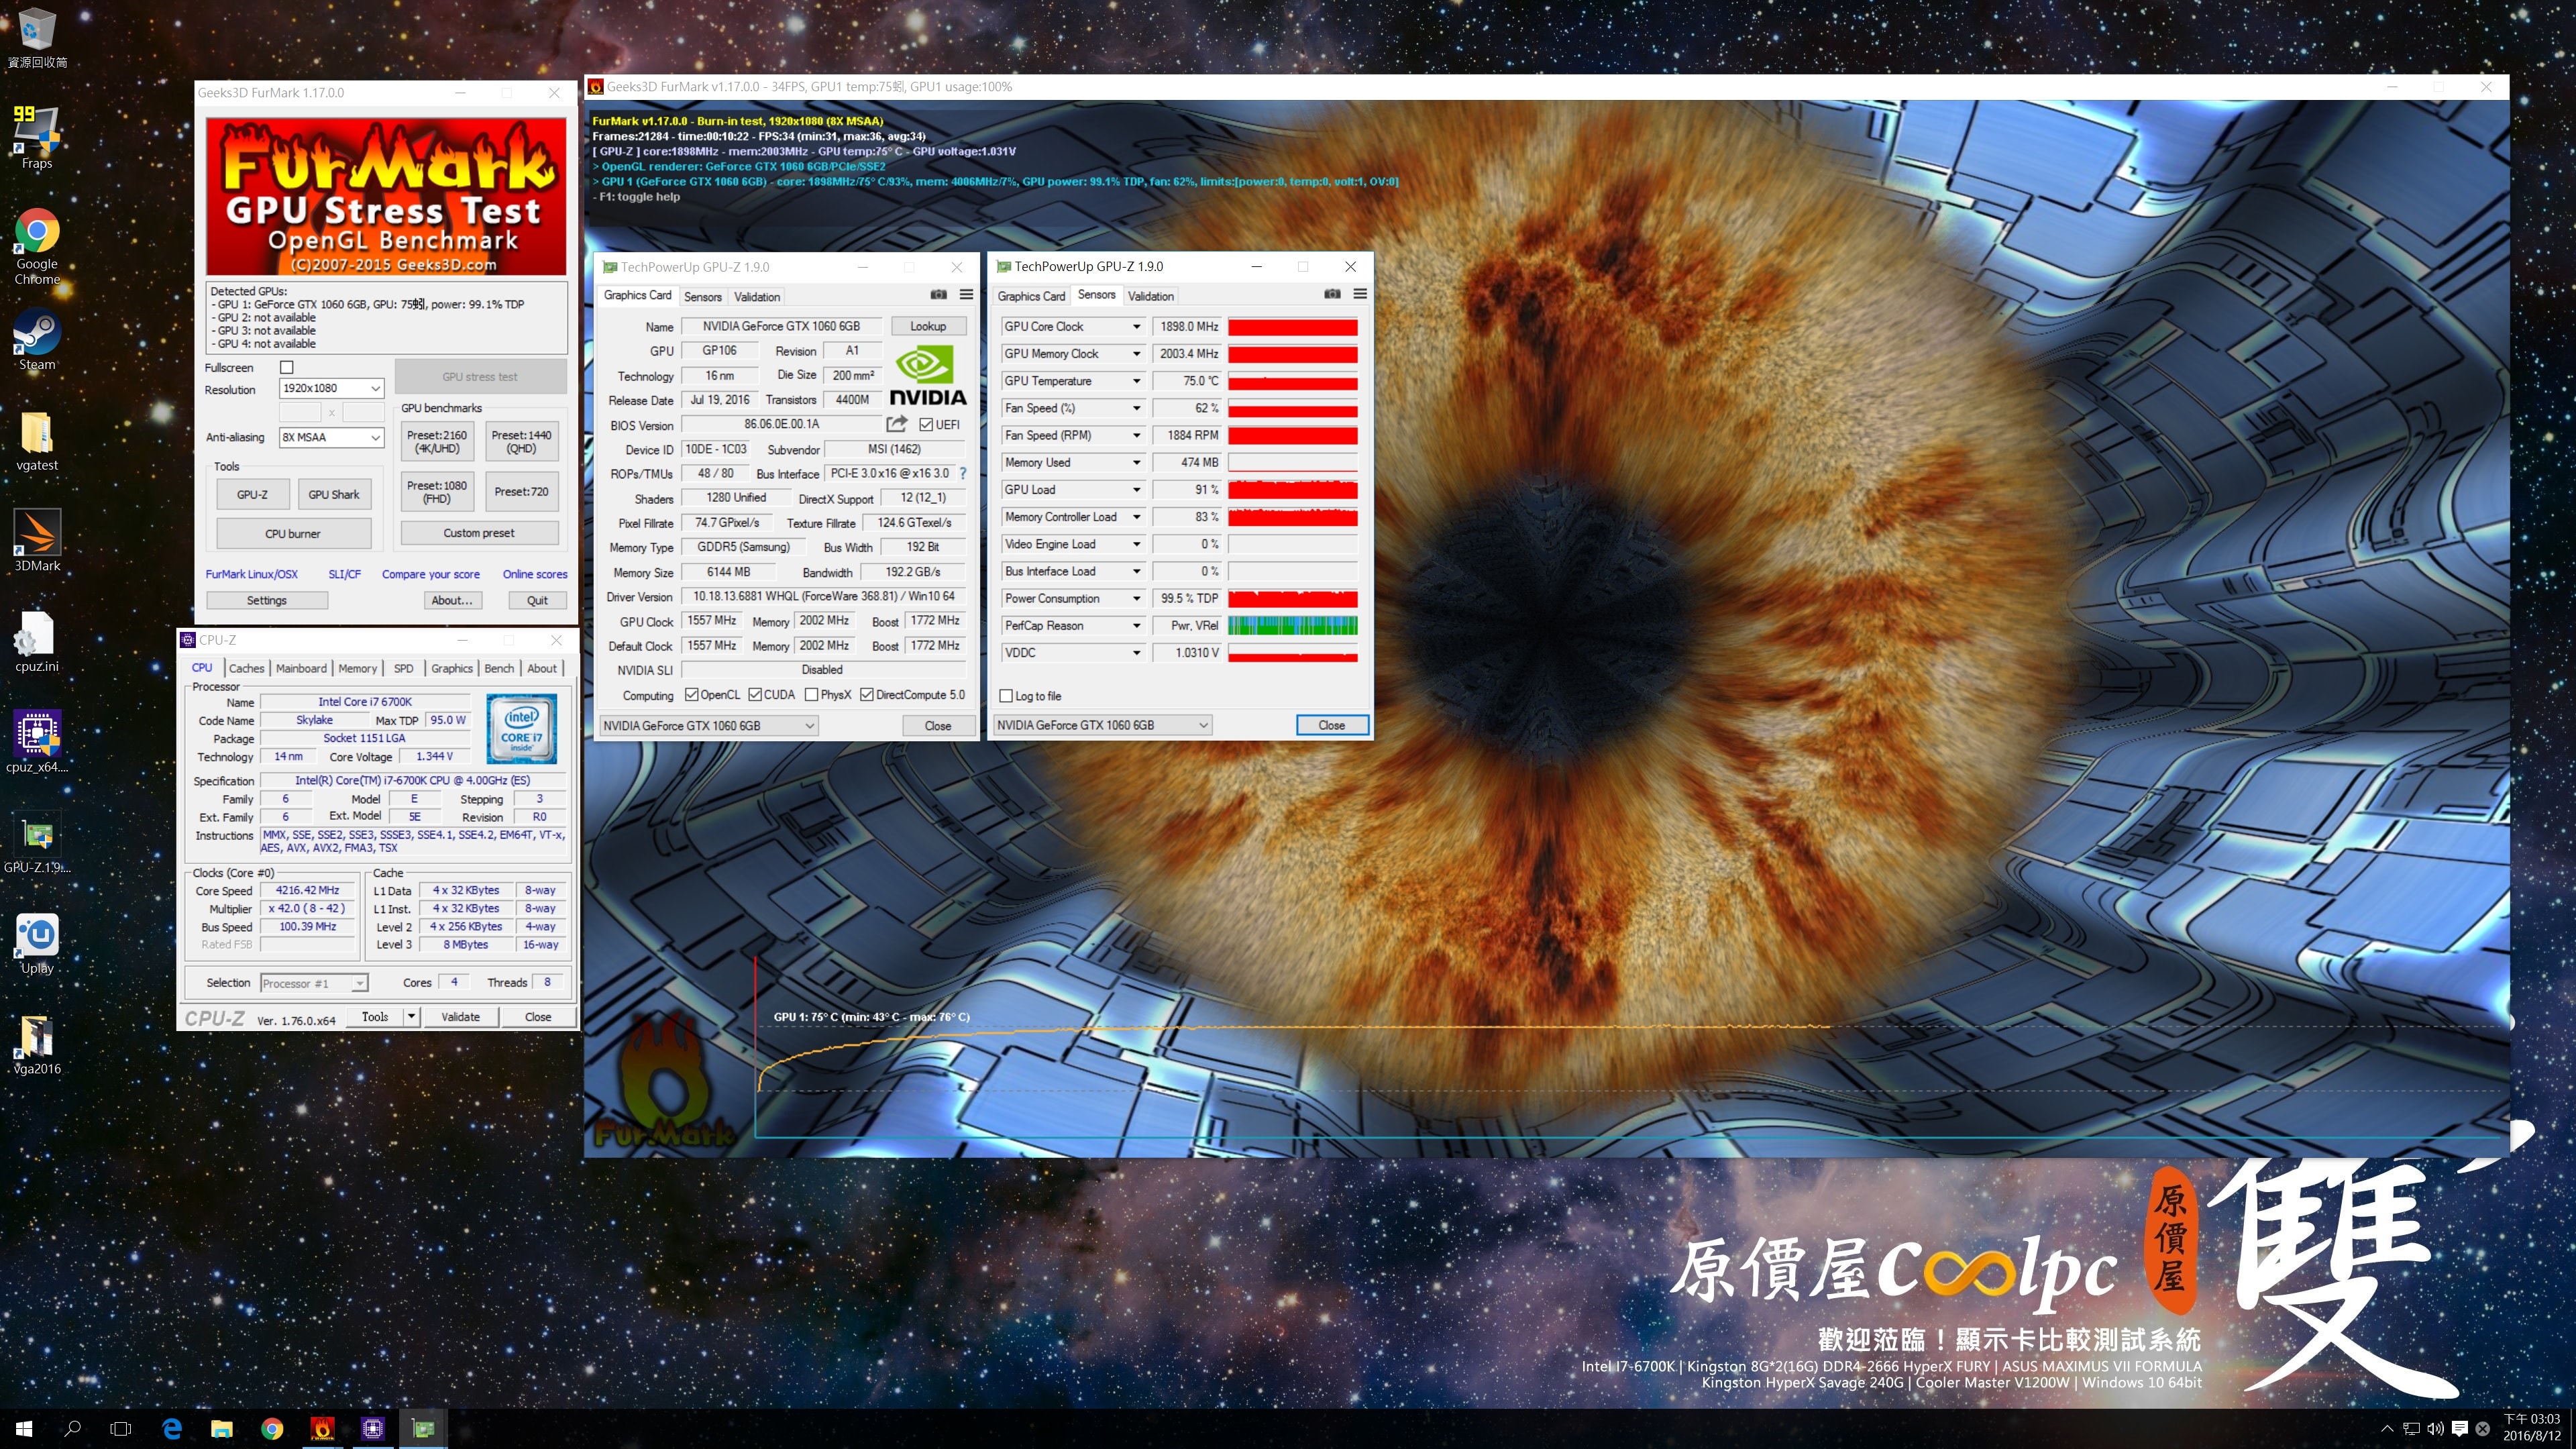This screenshot has height=1449, width=2576.
Task: Click the BIOS share/export icon in GPU-Z
Action: (x=896, y=424)
